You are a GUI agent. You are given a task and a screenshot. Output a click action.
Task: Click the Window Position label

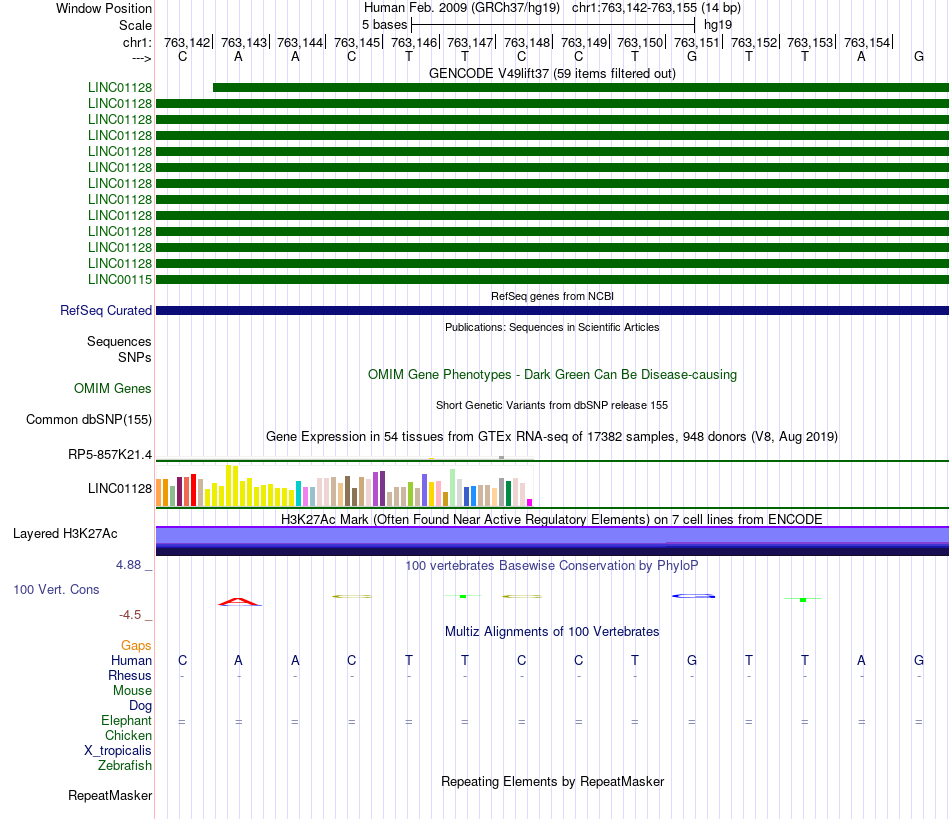[x=104, y=8]
